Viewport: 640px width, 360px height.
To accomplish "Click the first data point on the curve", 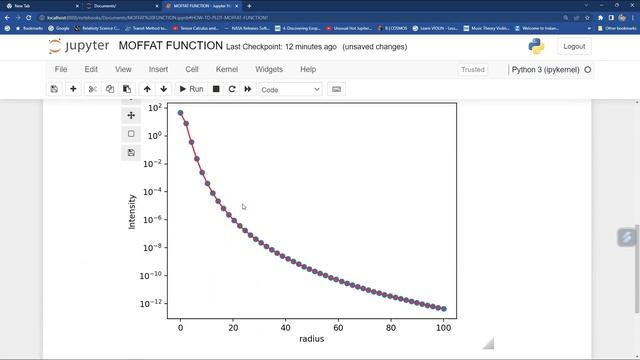I will click(x=180, y=113).
